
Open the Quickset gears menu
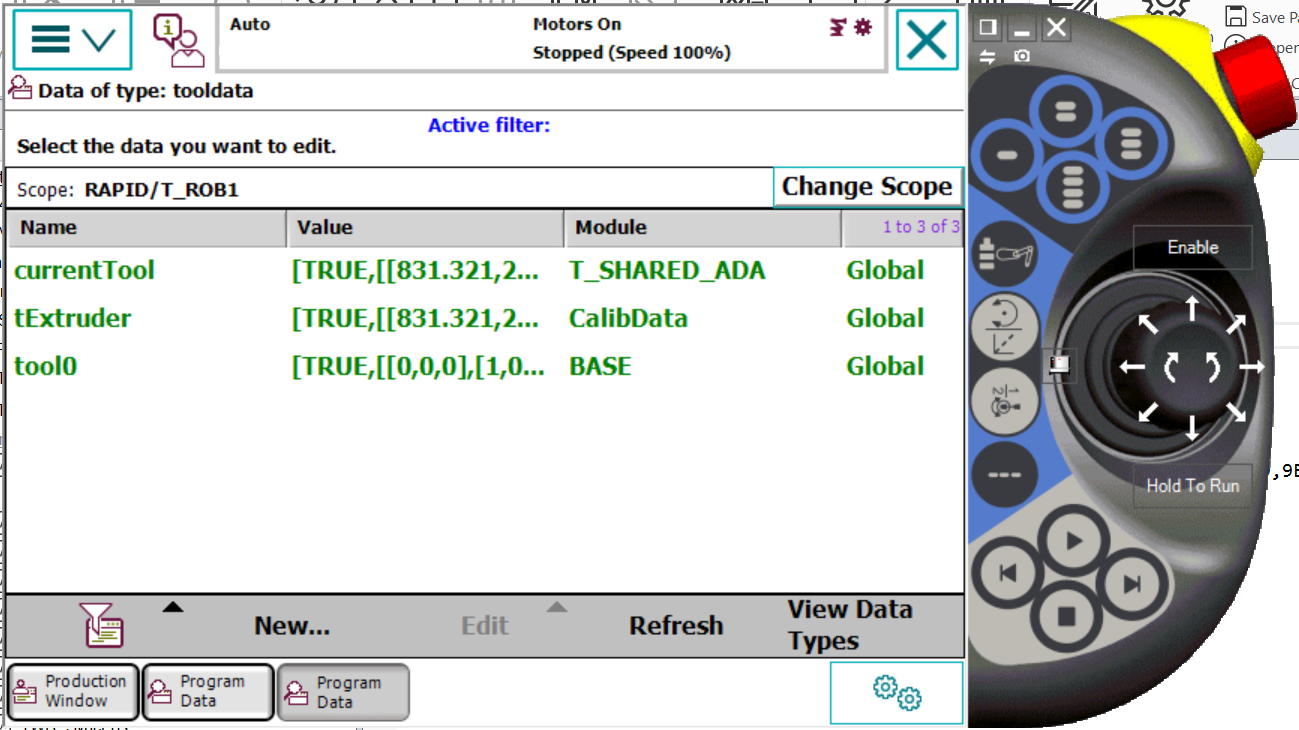tap(896, 692)
